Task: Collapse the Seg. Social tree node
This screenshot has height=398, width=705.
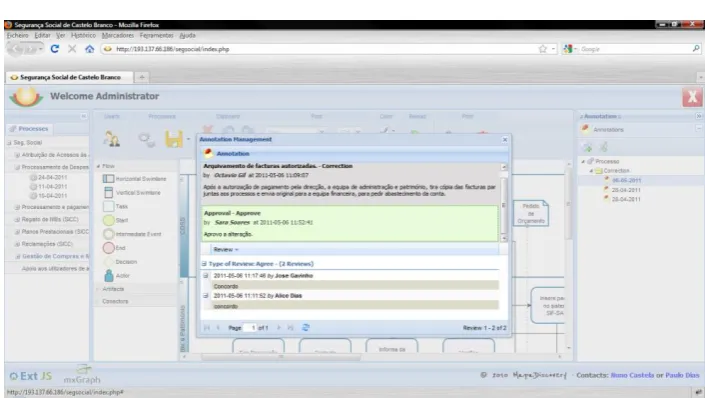Action: [x=9, y=143]
